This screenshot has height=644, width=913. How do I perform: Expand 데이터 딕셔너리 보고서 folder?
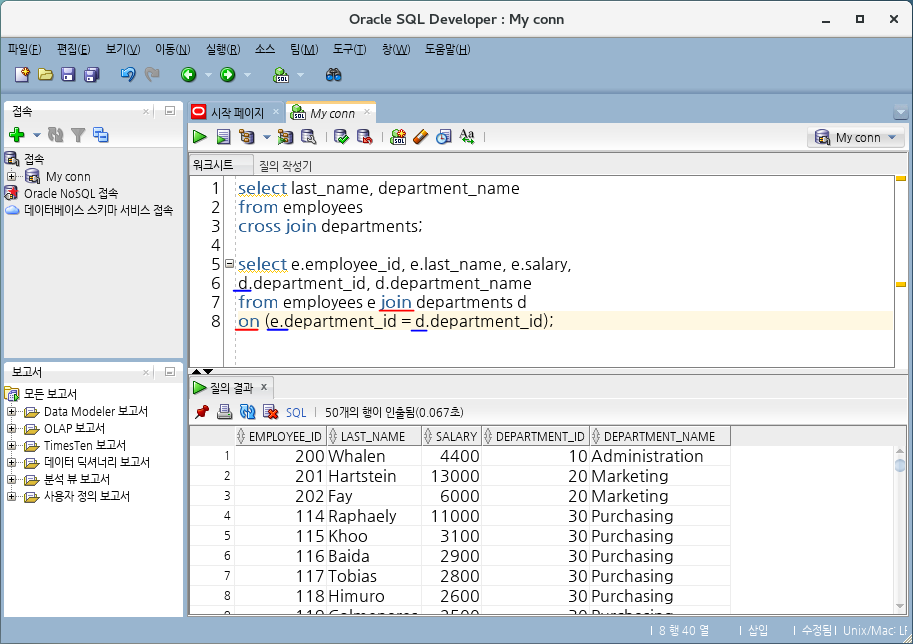coord(11,462)
